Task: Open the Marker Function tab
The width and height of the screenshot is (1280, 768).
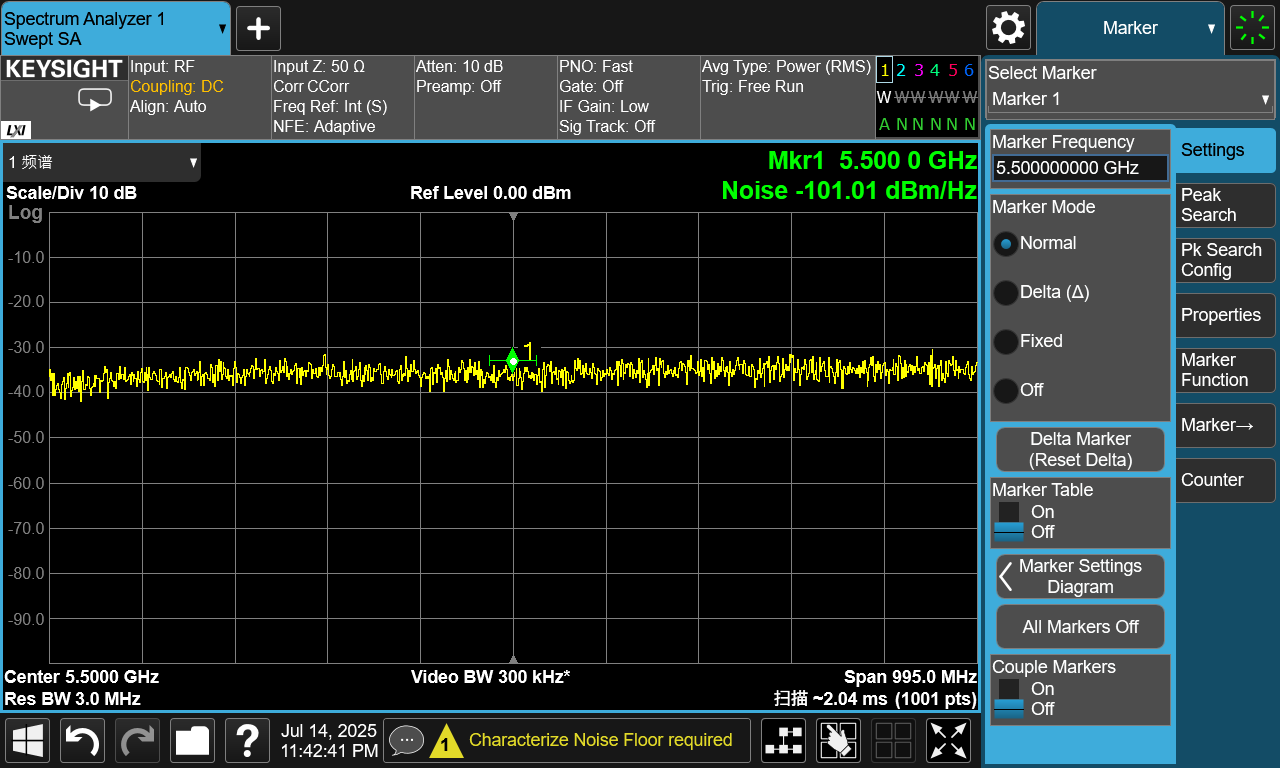Action: (1225, 370)
